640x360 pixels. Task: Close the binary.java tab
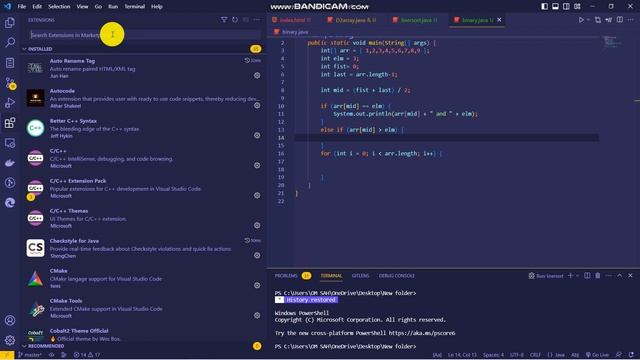[x=499, y=20]
